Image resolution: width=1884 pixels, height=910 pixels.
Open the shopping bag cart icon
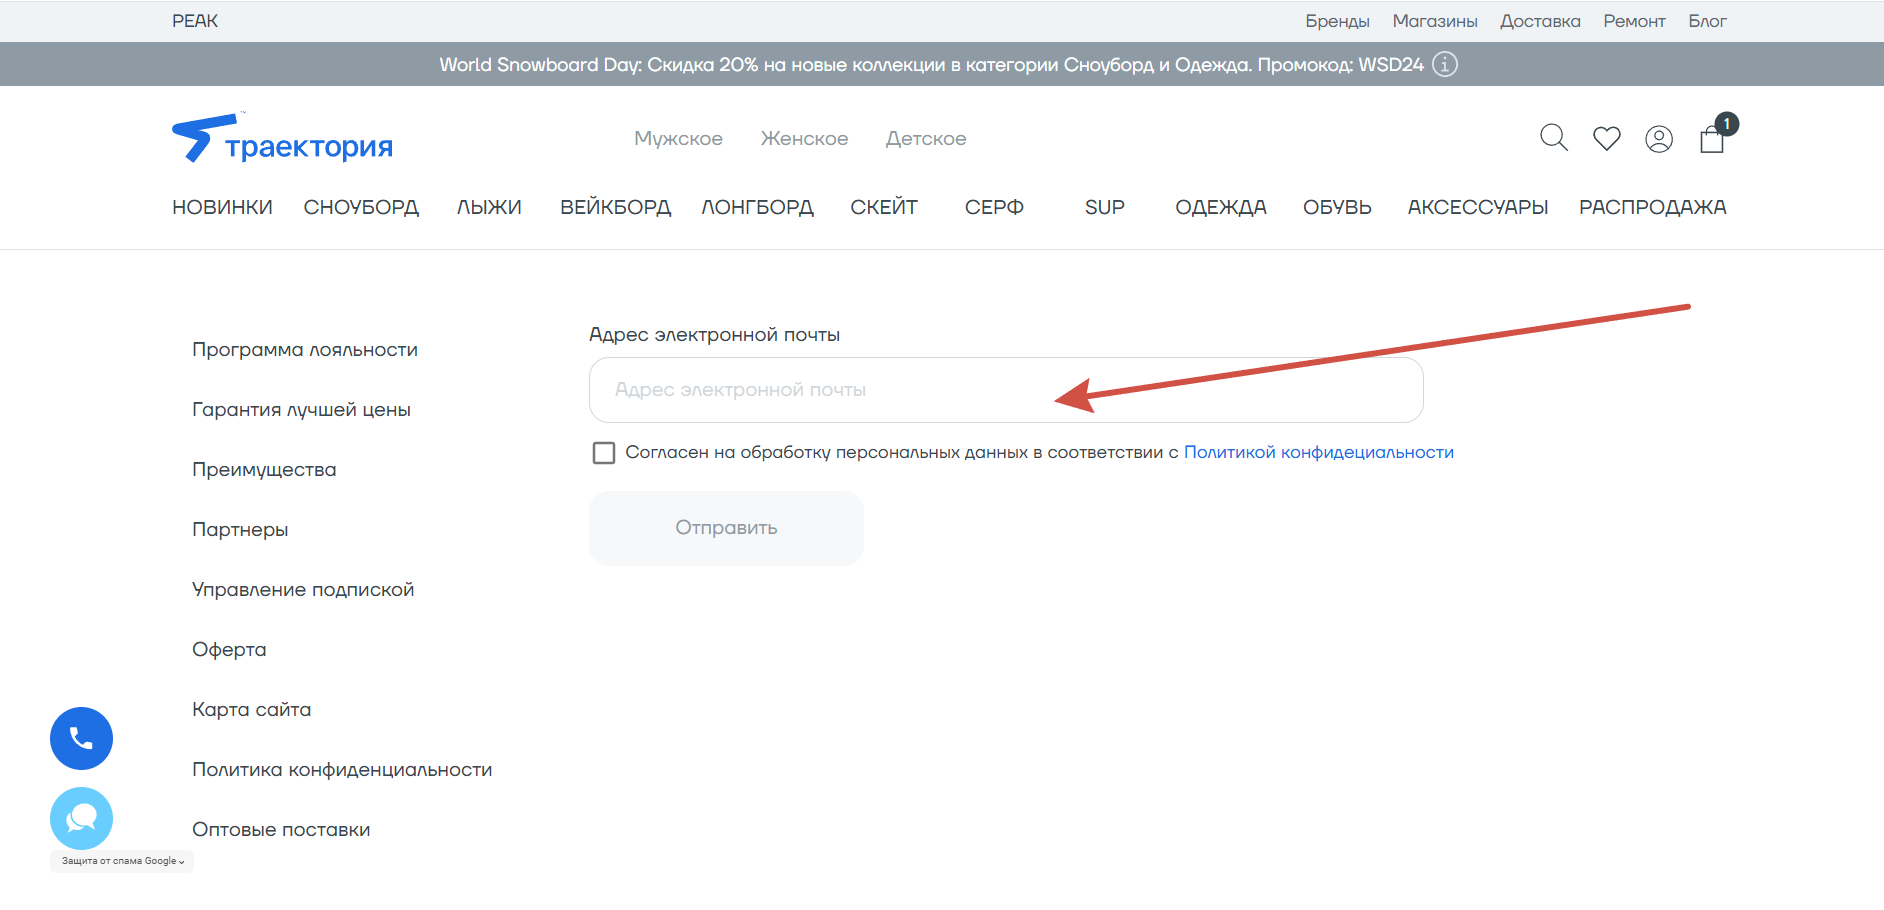(x=1715, y=135)
